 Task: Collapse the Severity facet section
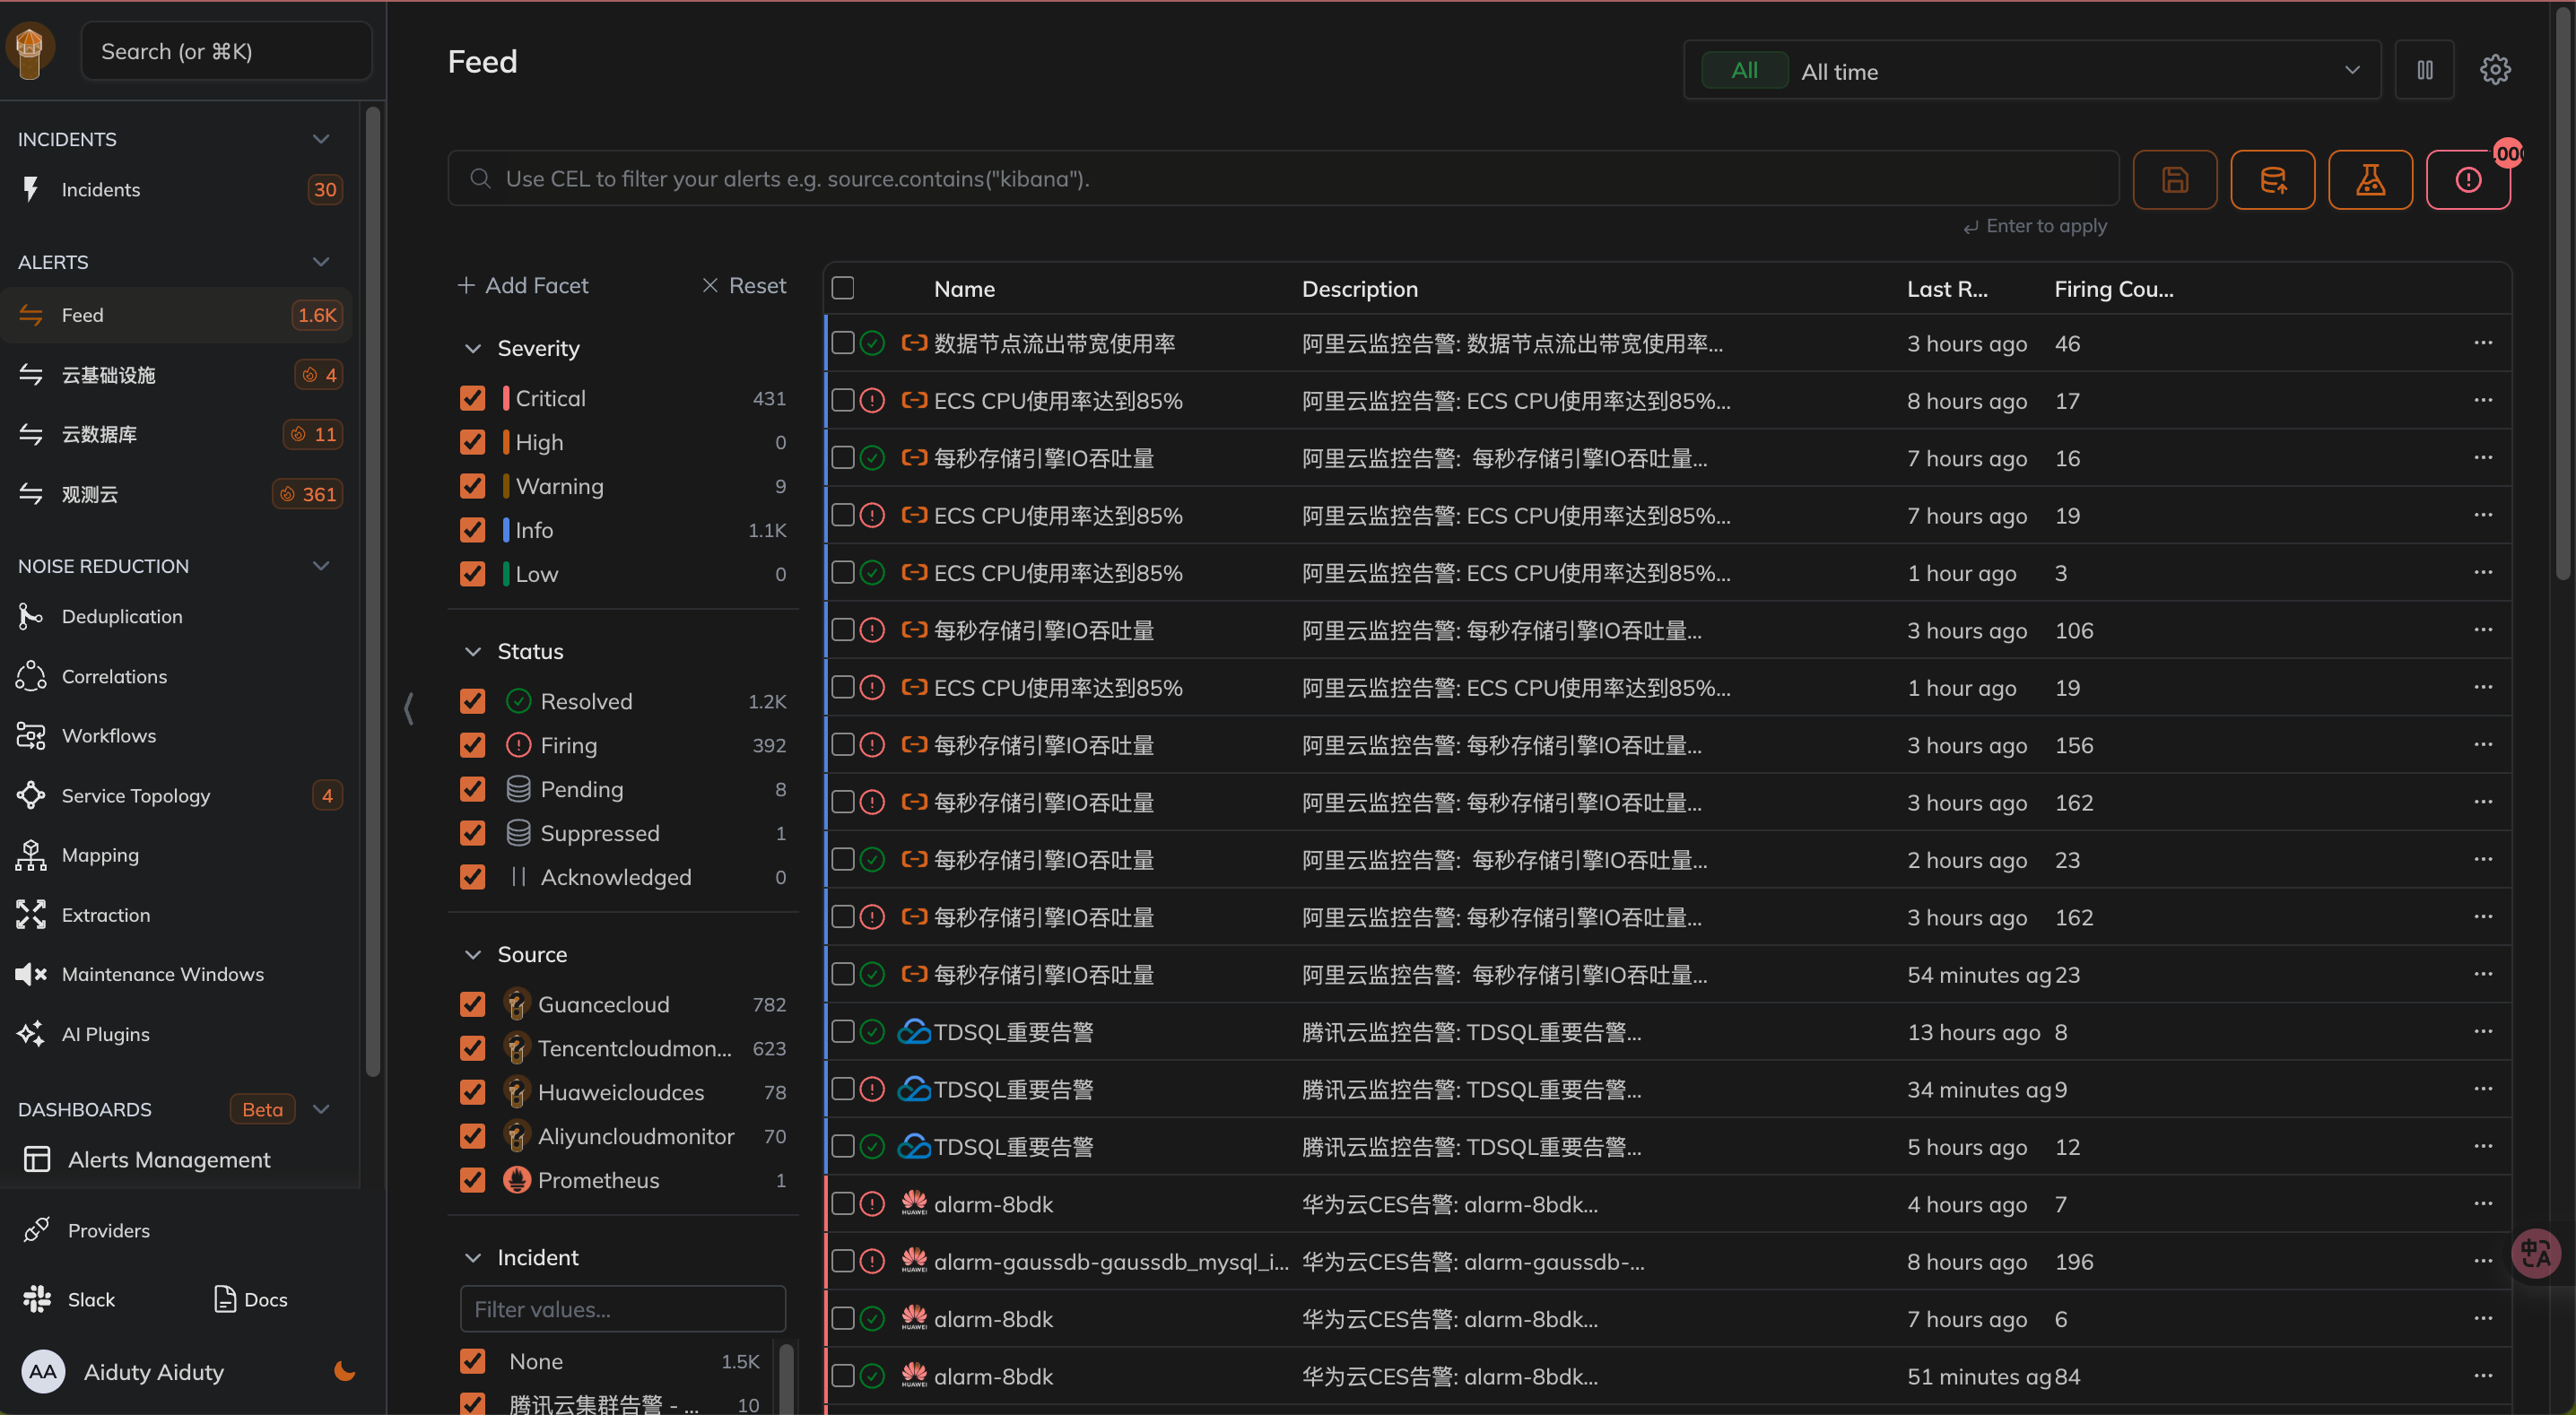[x=473, y=348]
